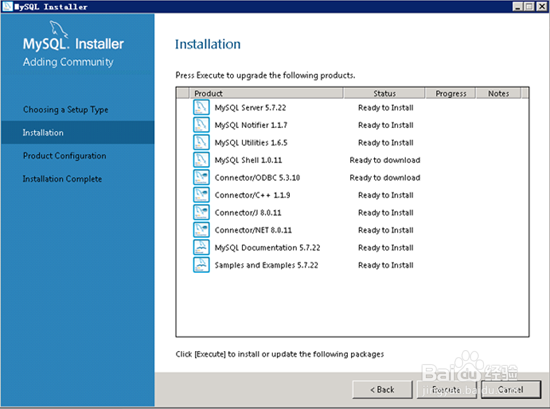The width and height of the screenshot is (550, 409).
Task: Select the Samples and Examples 5.7.22 text
Action: tap(266, 266)
